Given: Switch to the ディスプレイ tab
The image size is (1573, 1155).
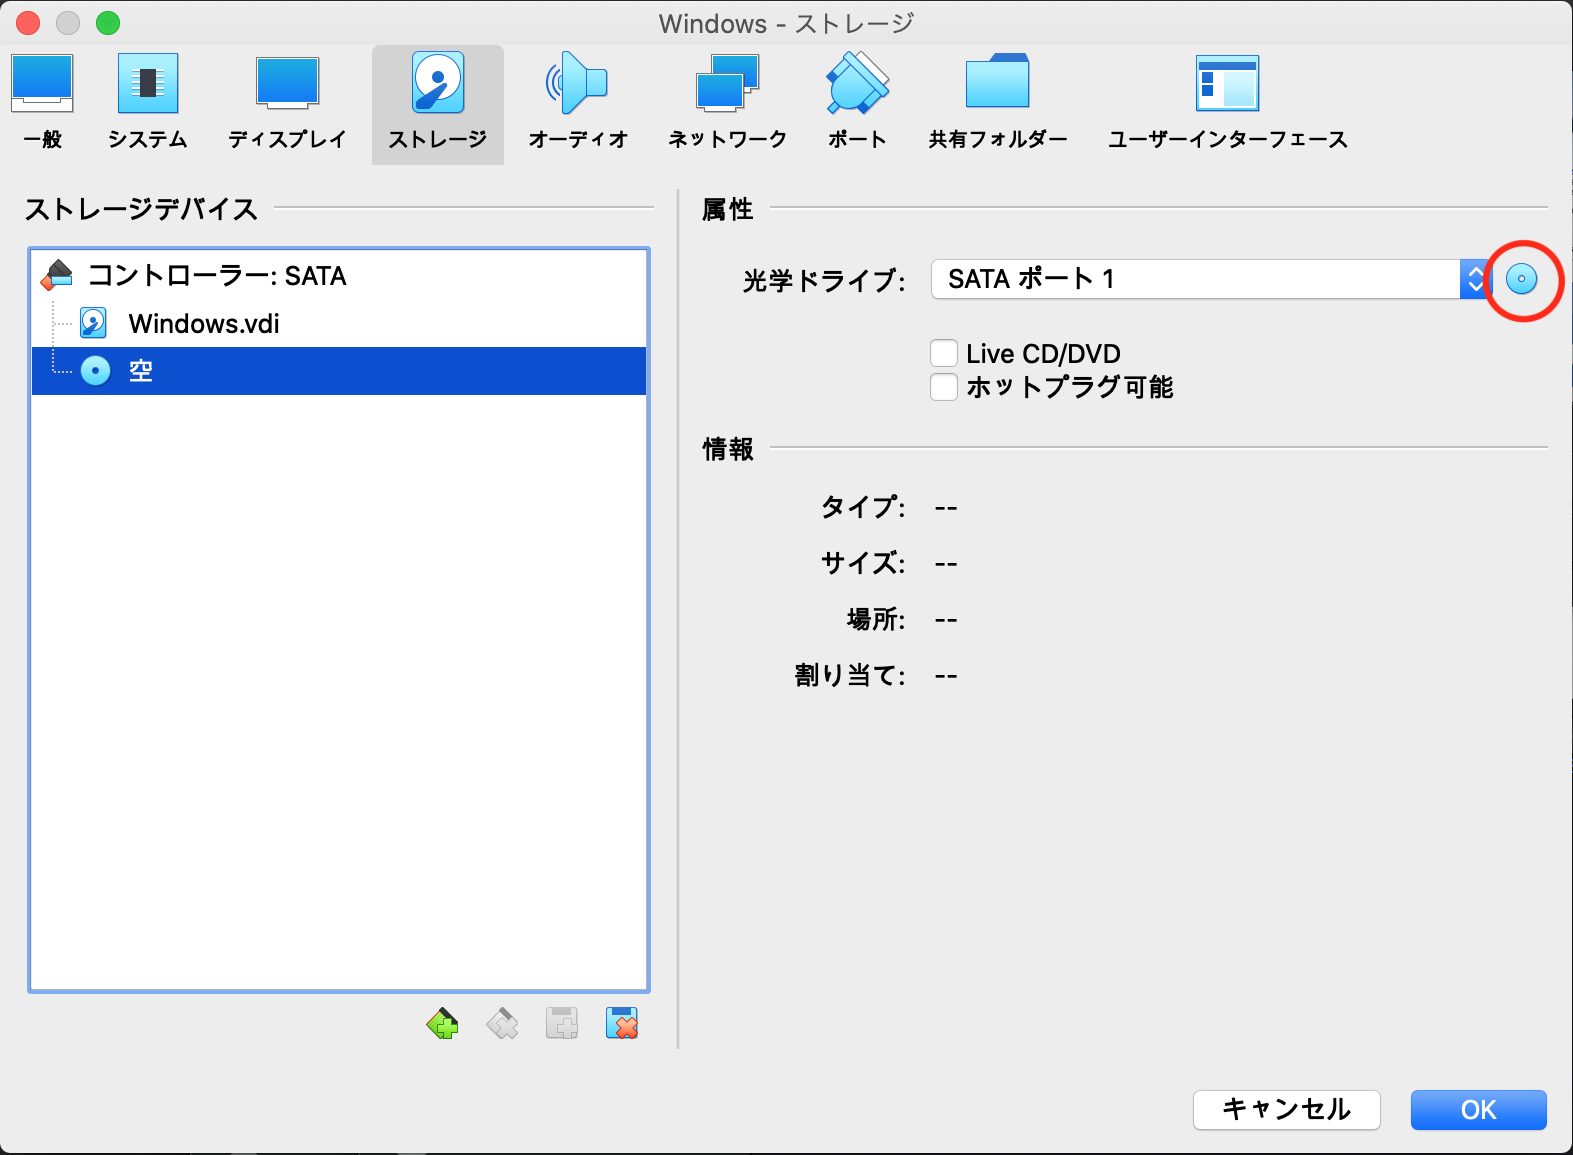Looking at the screenshot, I should 287,104.
